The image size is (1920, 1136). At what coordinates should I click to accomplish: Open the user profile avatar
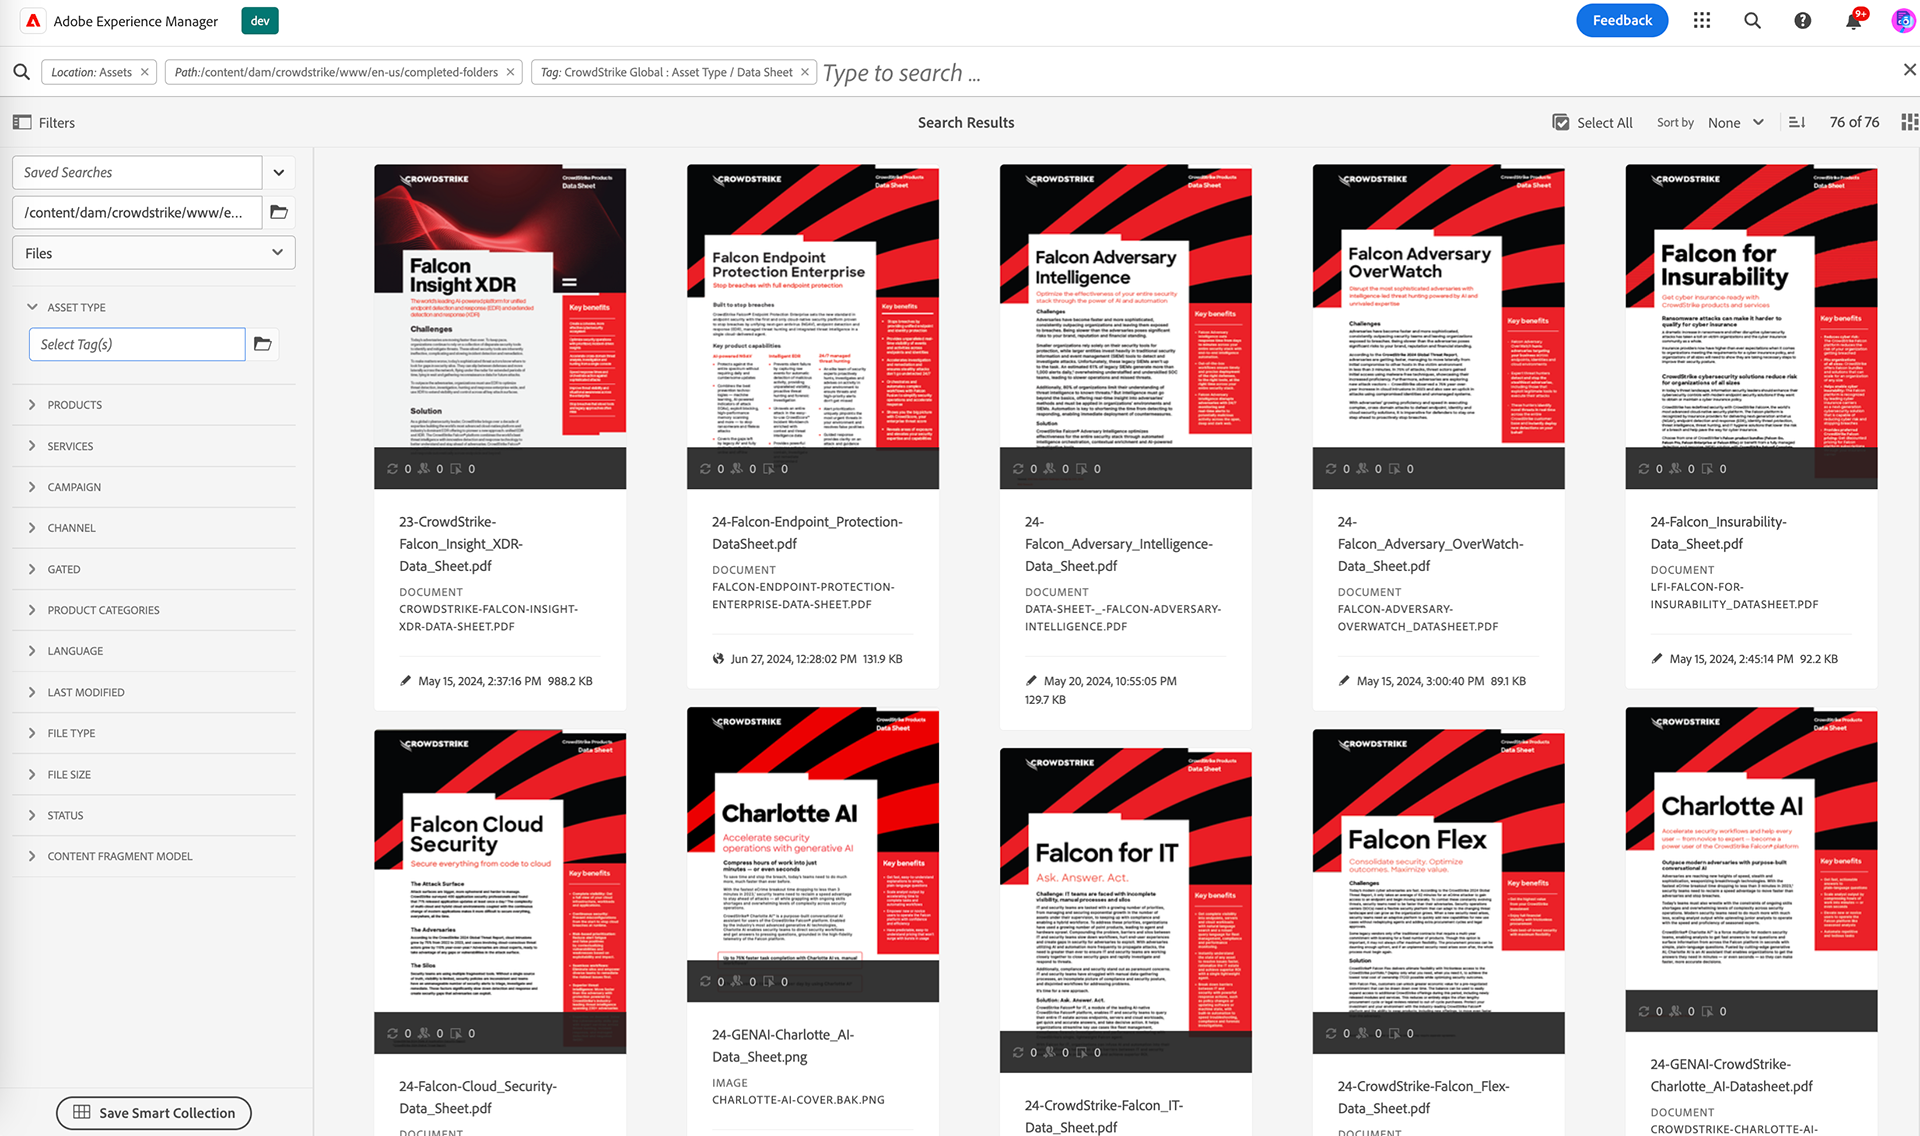tap(1903, 21)
